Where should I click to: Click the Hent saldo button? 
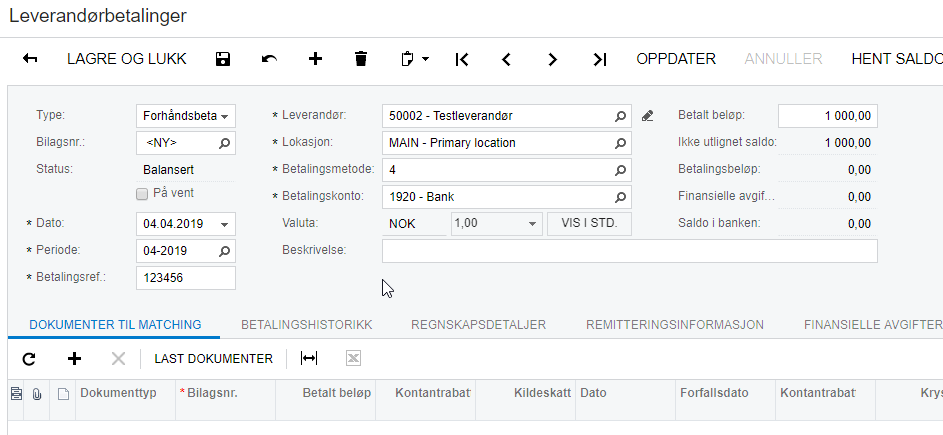coord(897,59)
